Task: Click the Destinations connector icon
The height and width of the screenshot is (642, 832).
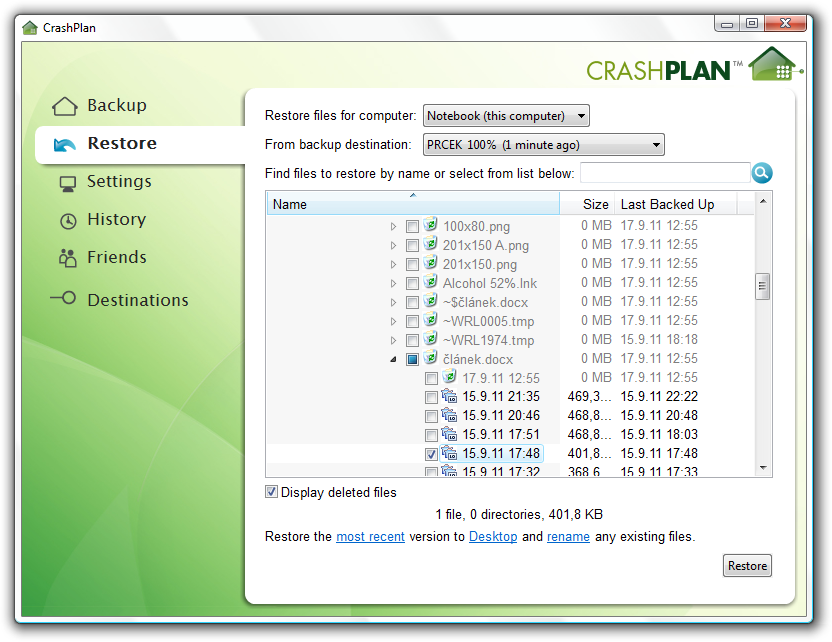Action: (63, 298)
